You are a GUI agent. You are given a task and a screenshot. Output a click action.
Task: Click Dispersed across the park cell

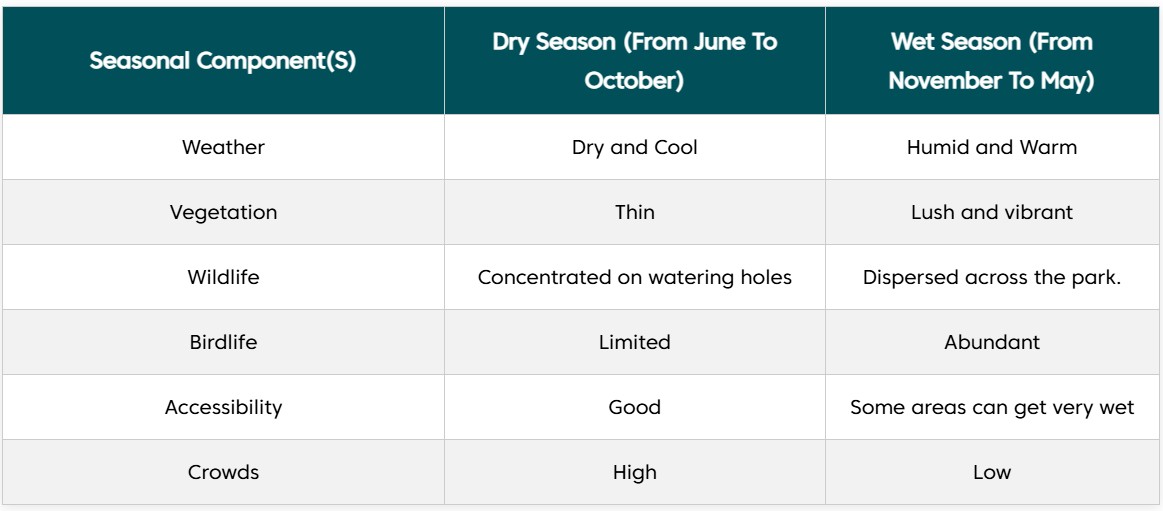click(991, 277)
